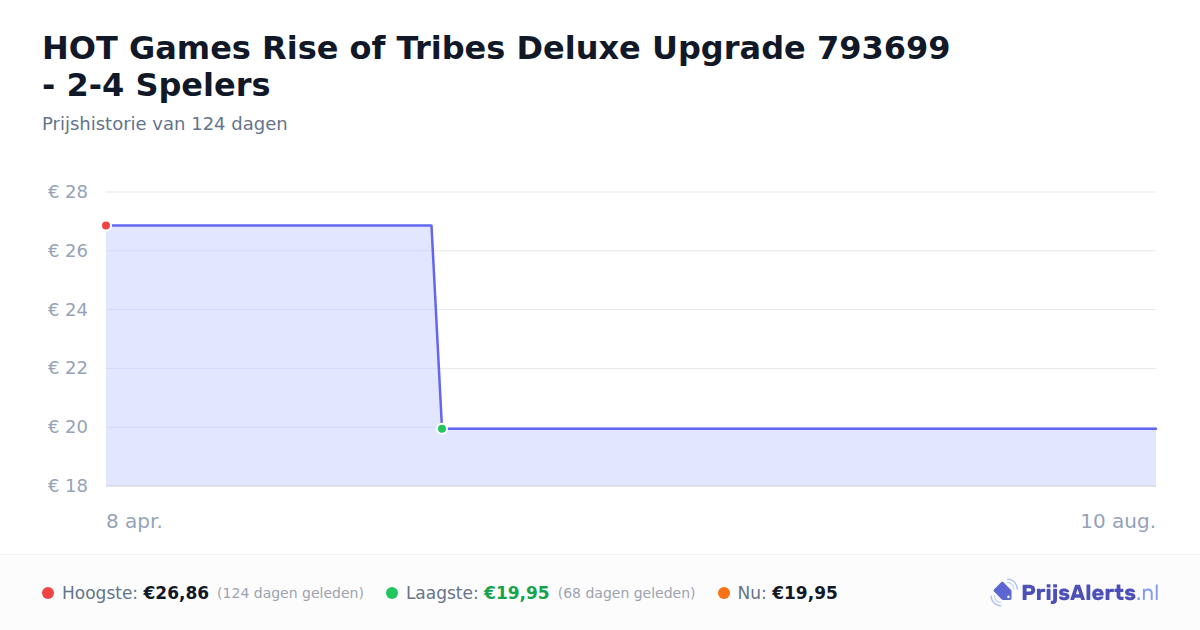
Task: Click the green Laagste legend dot
Action: pos(392,593)
